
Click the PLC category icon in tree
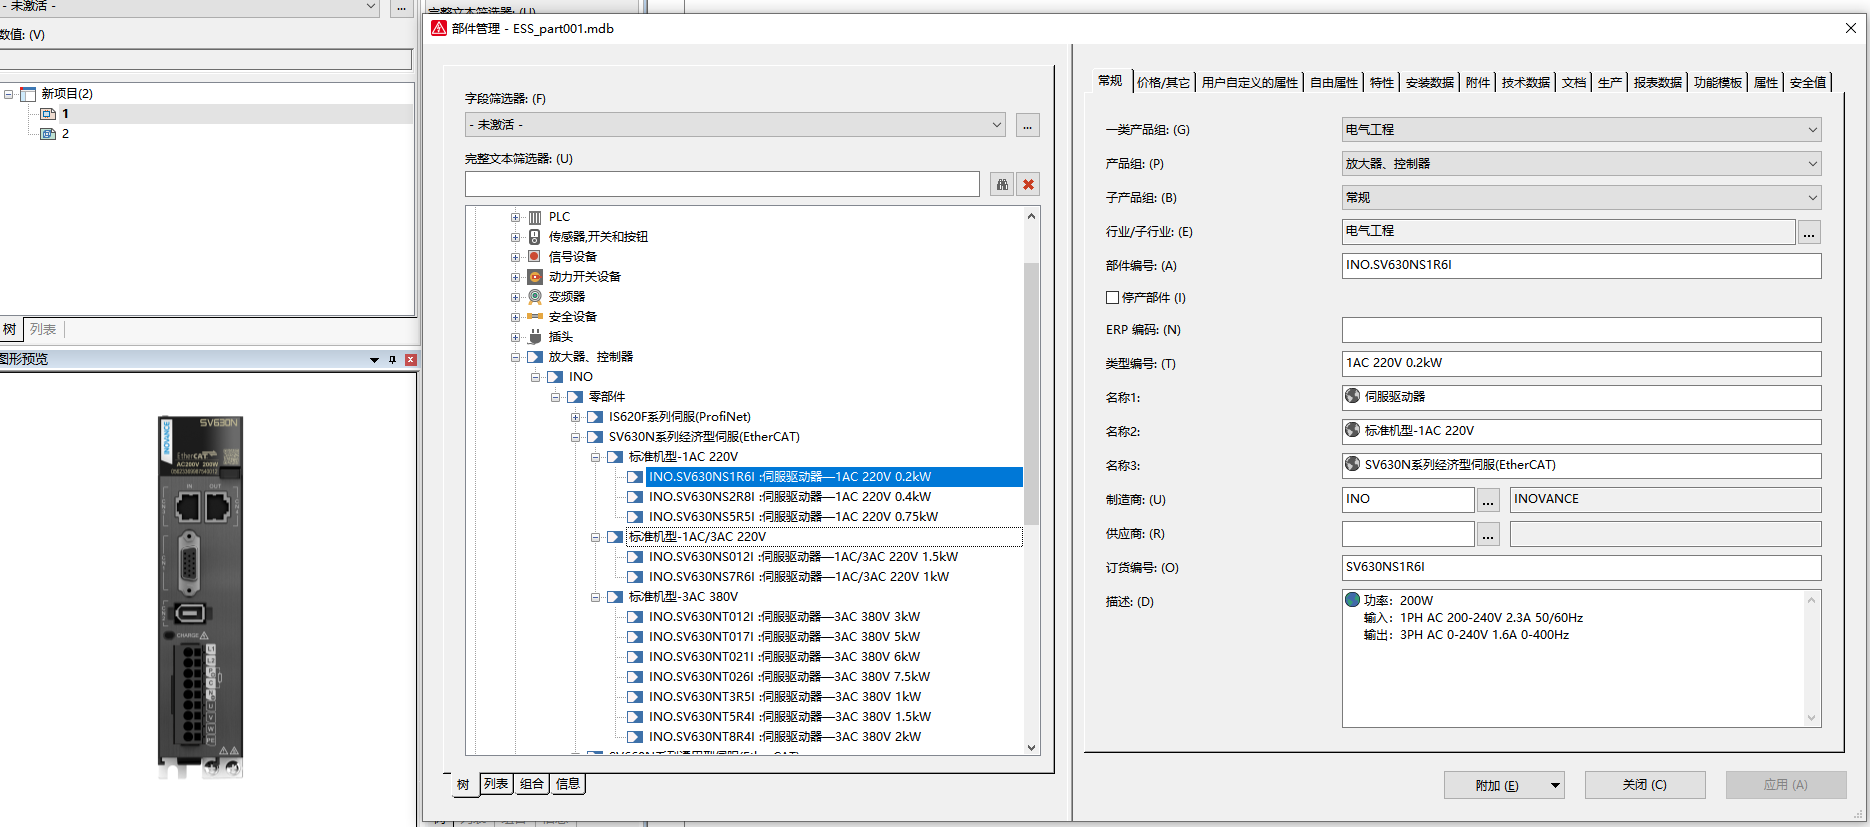(x=535, y=217)
